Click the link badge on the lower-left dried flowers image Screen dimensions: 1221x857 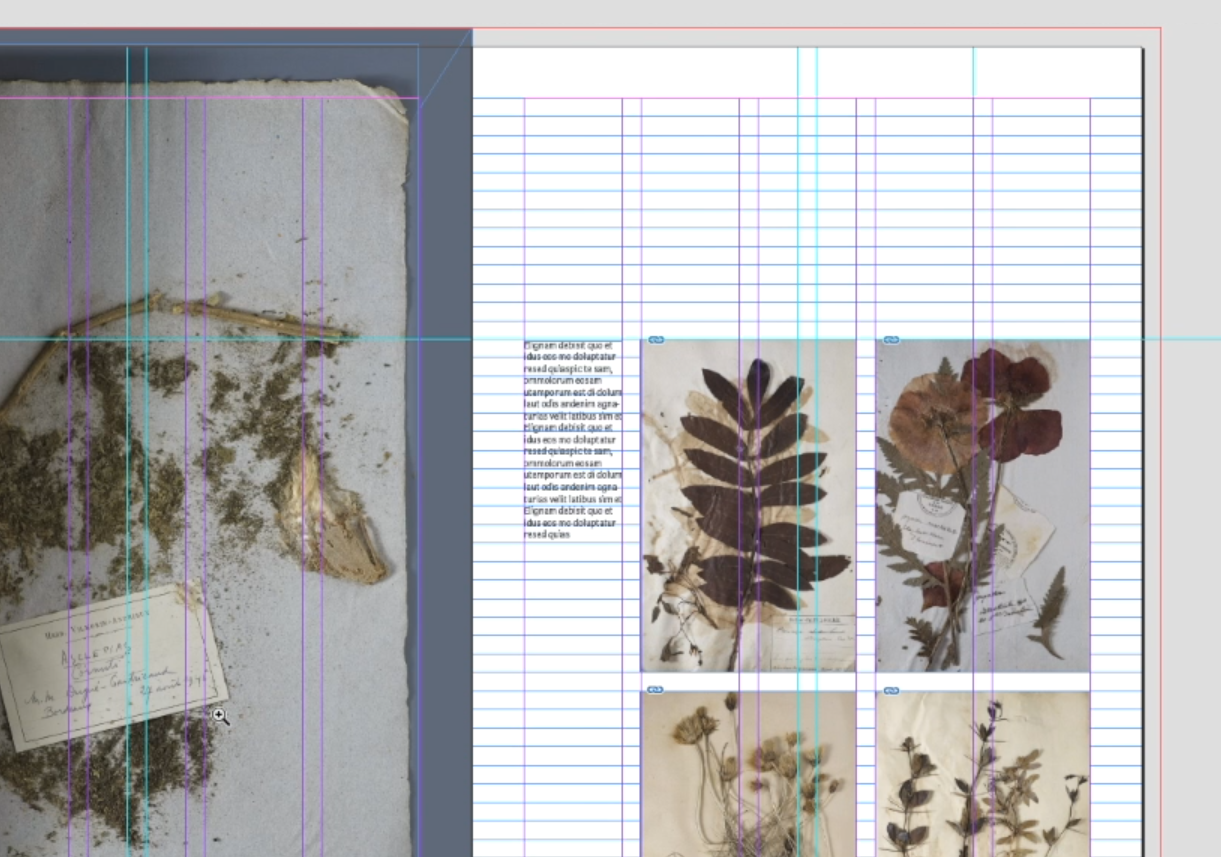coord(656,690)
